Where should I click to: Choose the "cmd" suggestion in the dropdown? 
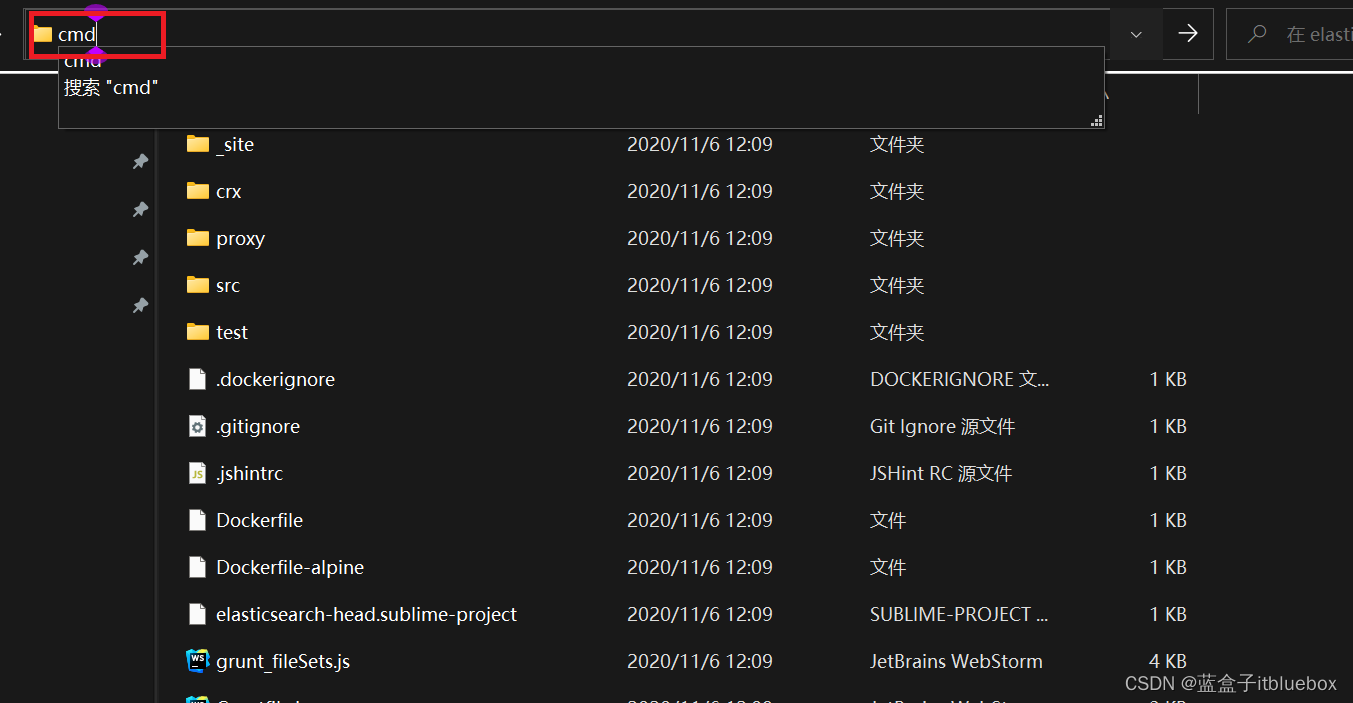click(84, 63)
